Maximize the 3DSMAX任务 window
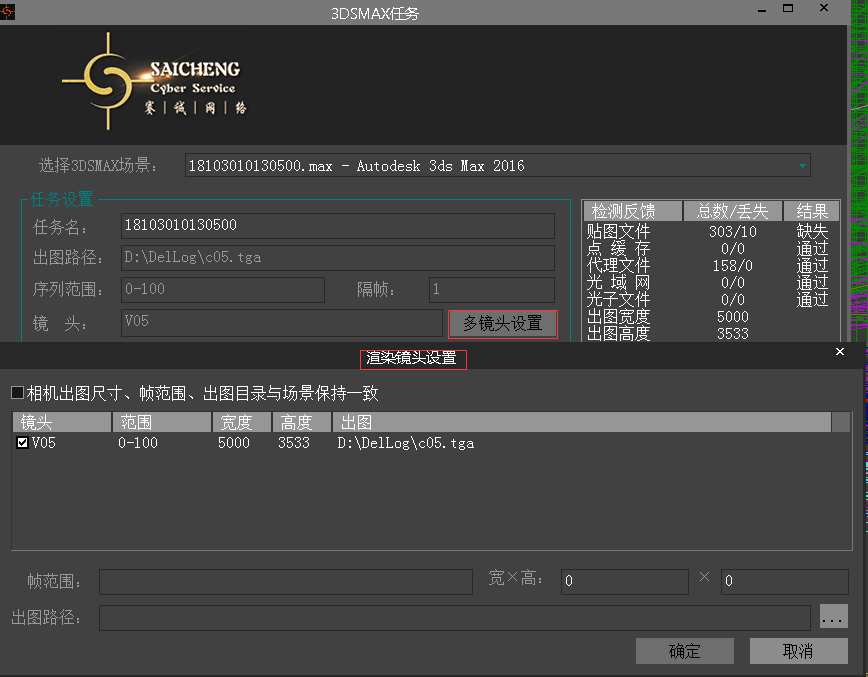This screenshot has width=868, height=677. [790, 9]
